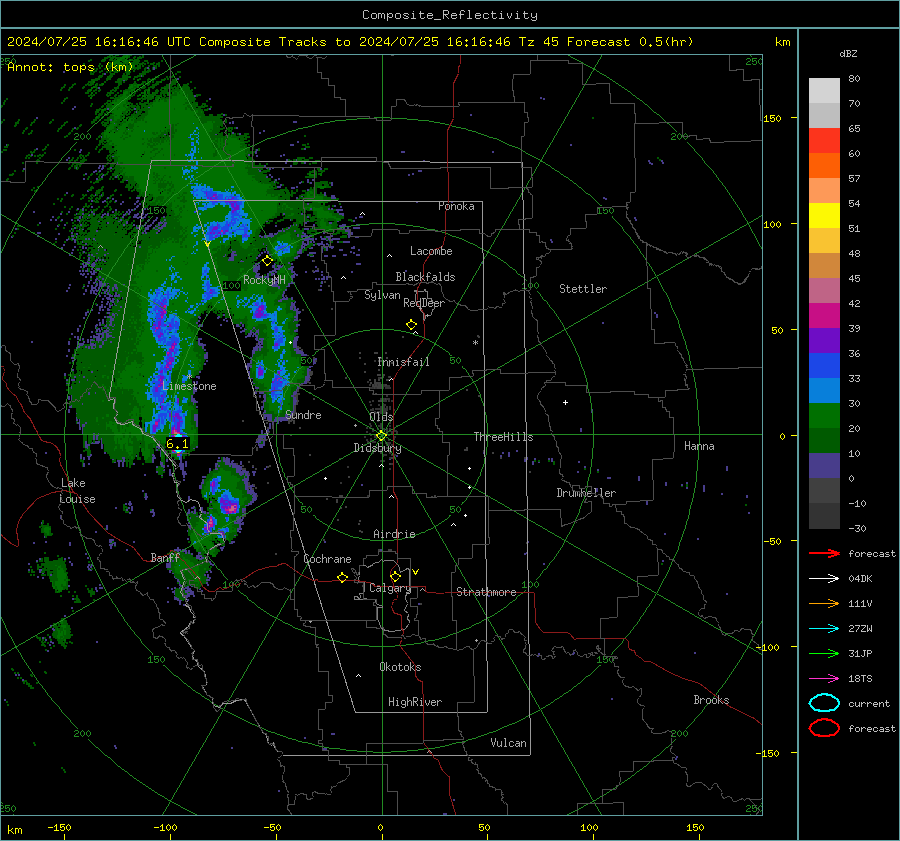Pick the yellow 51-54 dBZ swatch

[824, 215]
